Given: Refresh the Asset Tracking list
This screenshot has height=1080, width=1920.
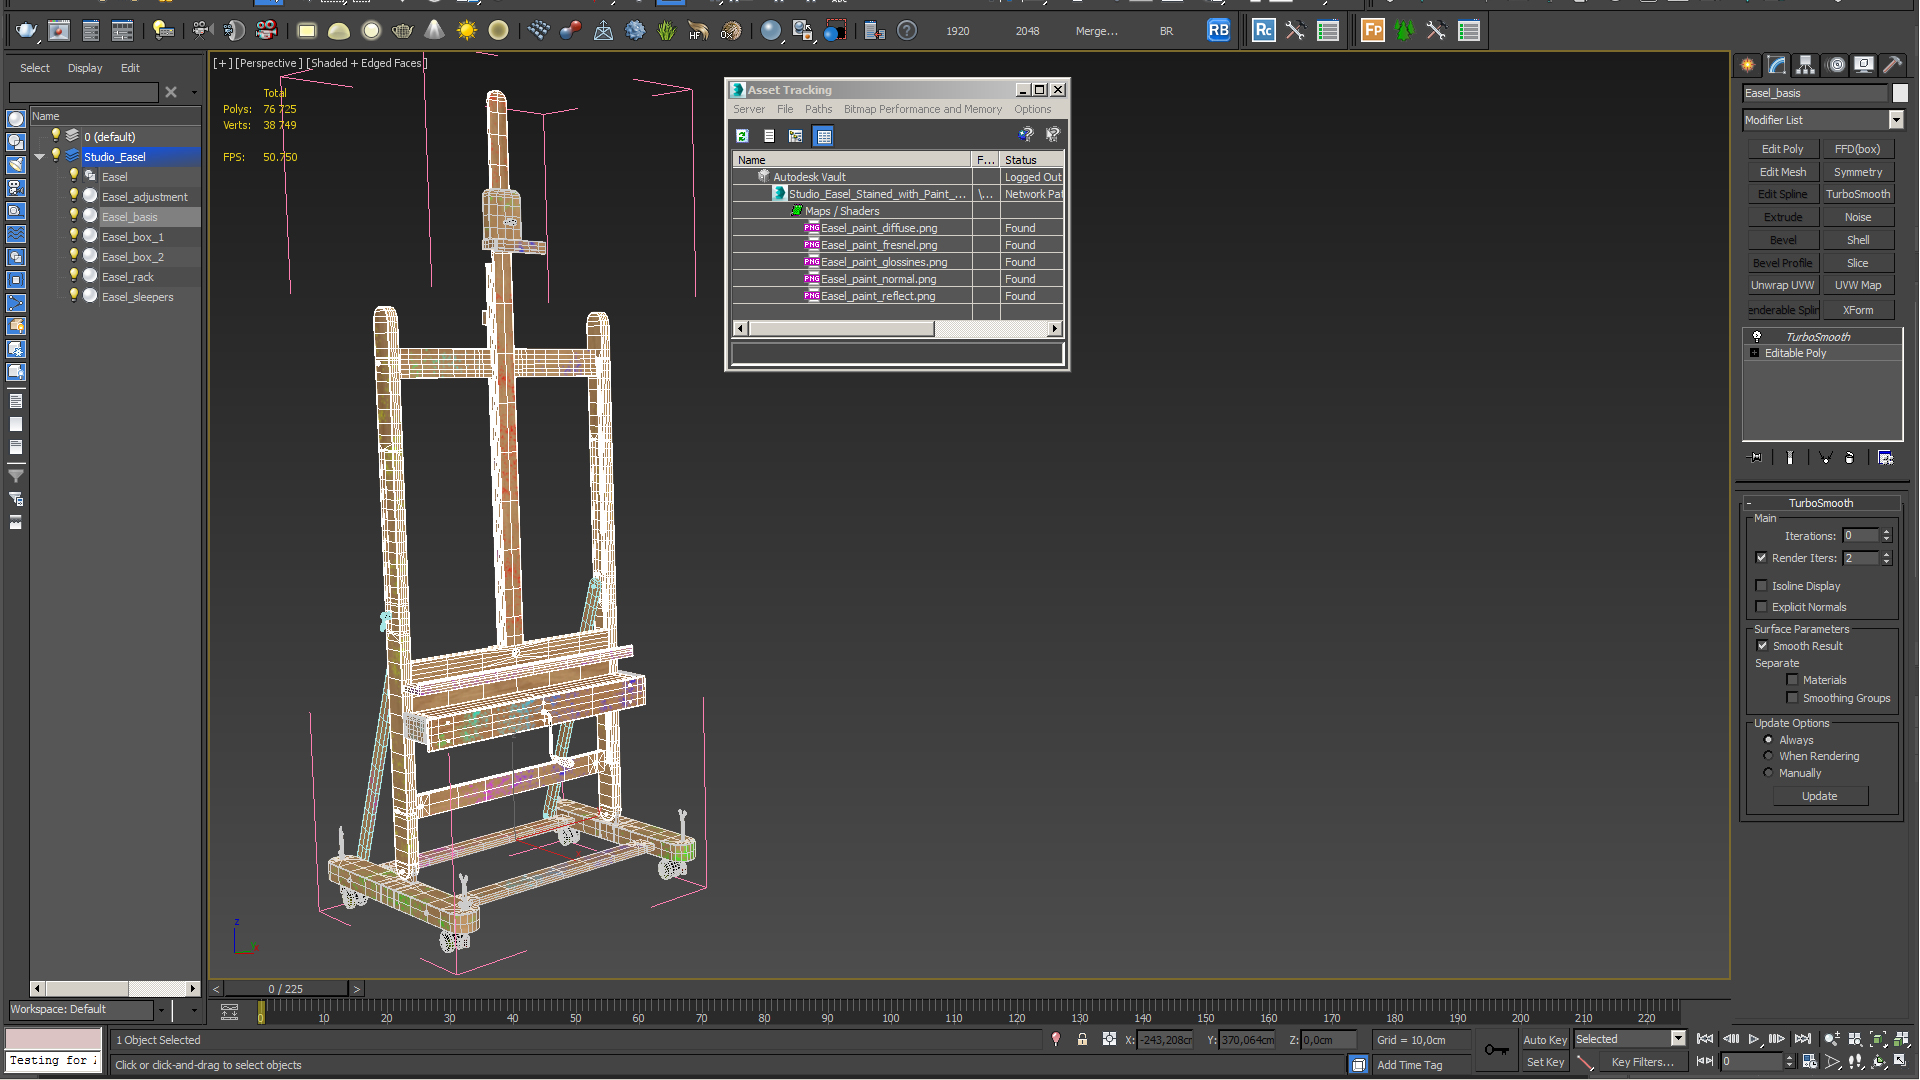Looking at the screenshot, I should (742, 136).
